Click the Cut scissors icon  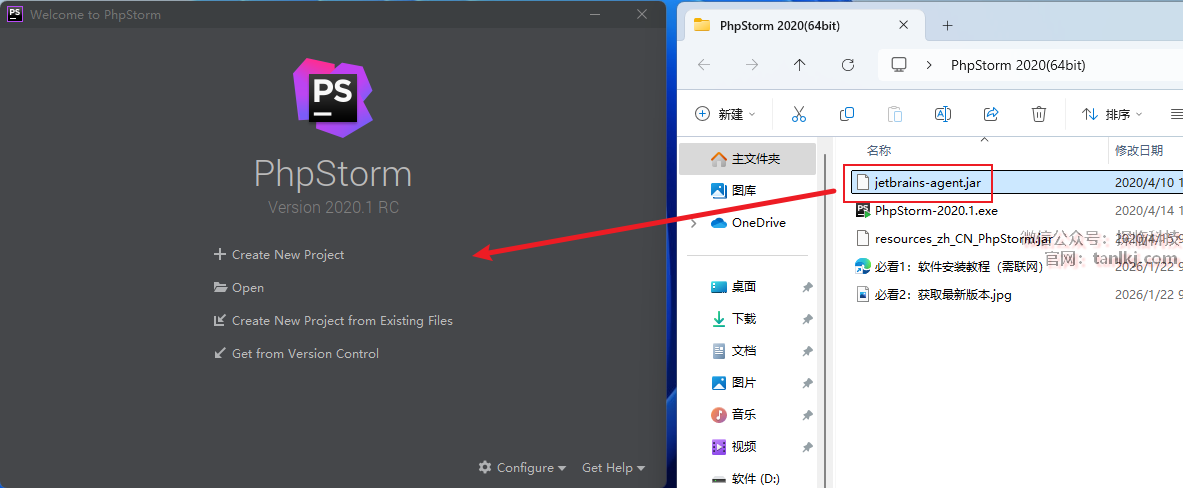tap(799, 114)
